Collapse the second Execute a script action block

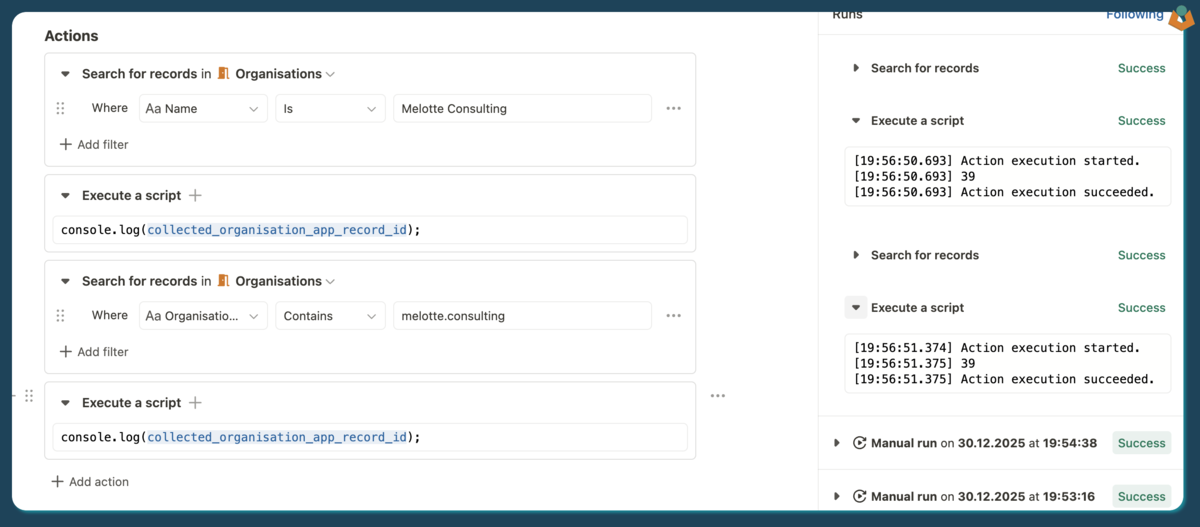(x=66, y=403)
